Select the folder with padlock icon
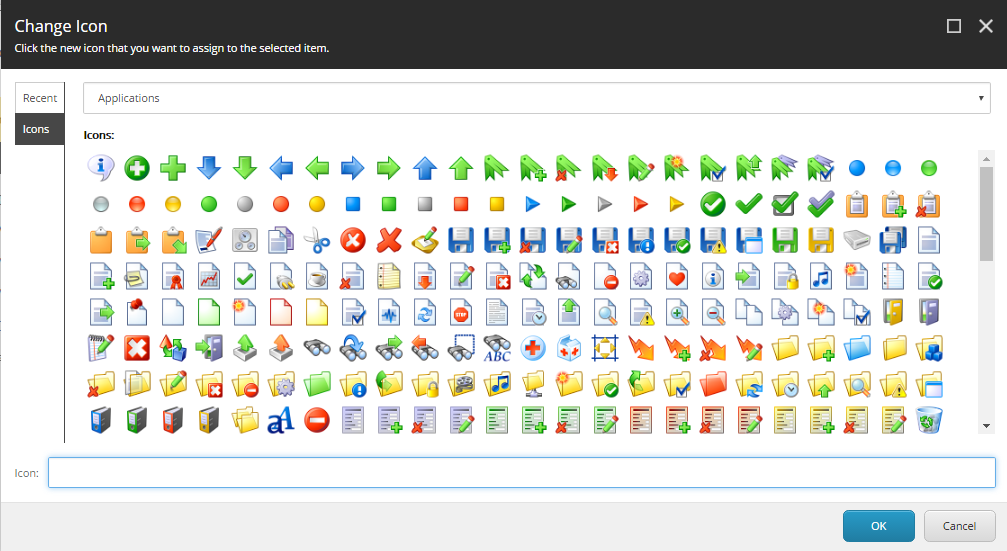The height and width of the screenshot is (551, 1007). click(x=425, y=385)
